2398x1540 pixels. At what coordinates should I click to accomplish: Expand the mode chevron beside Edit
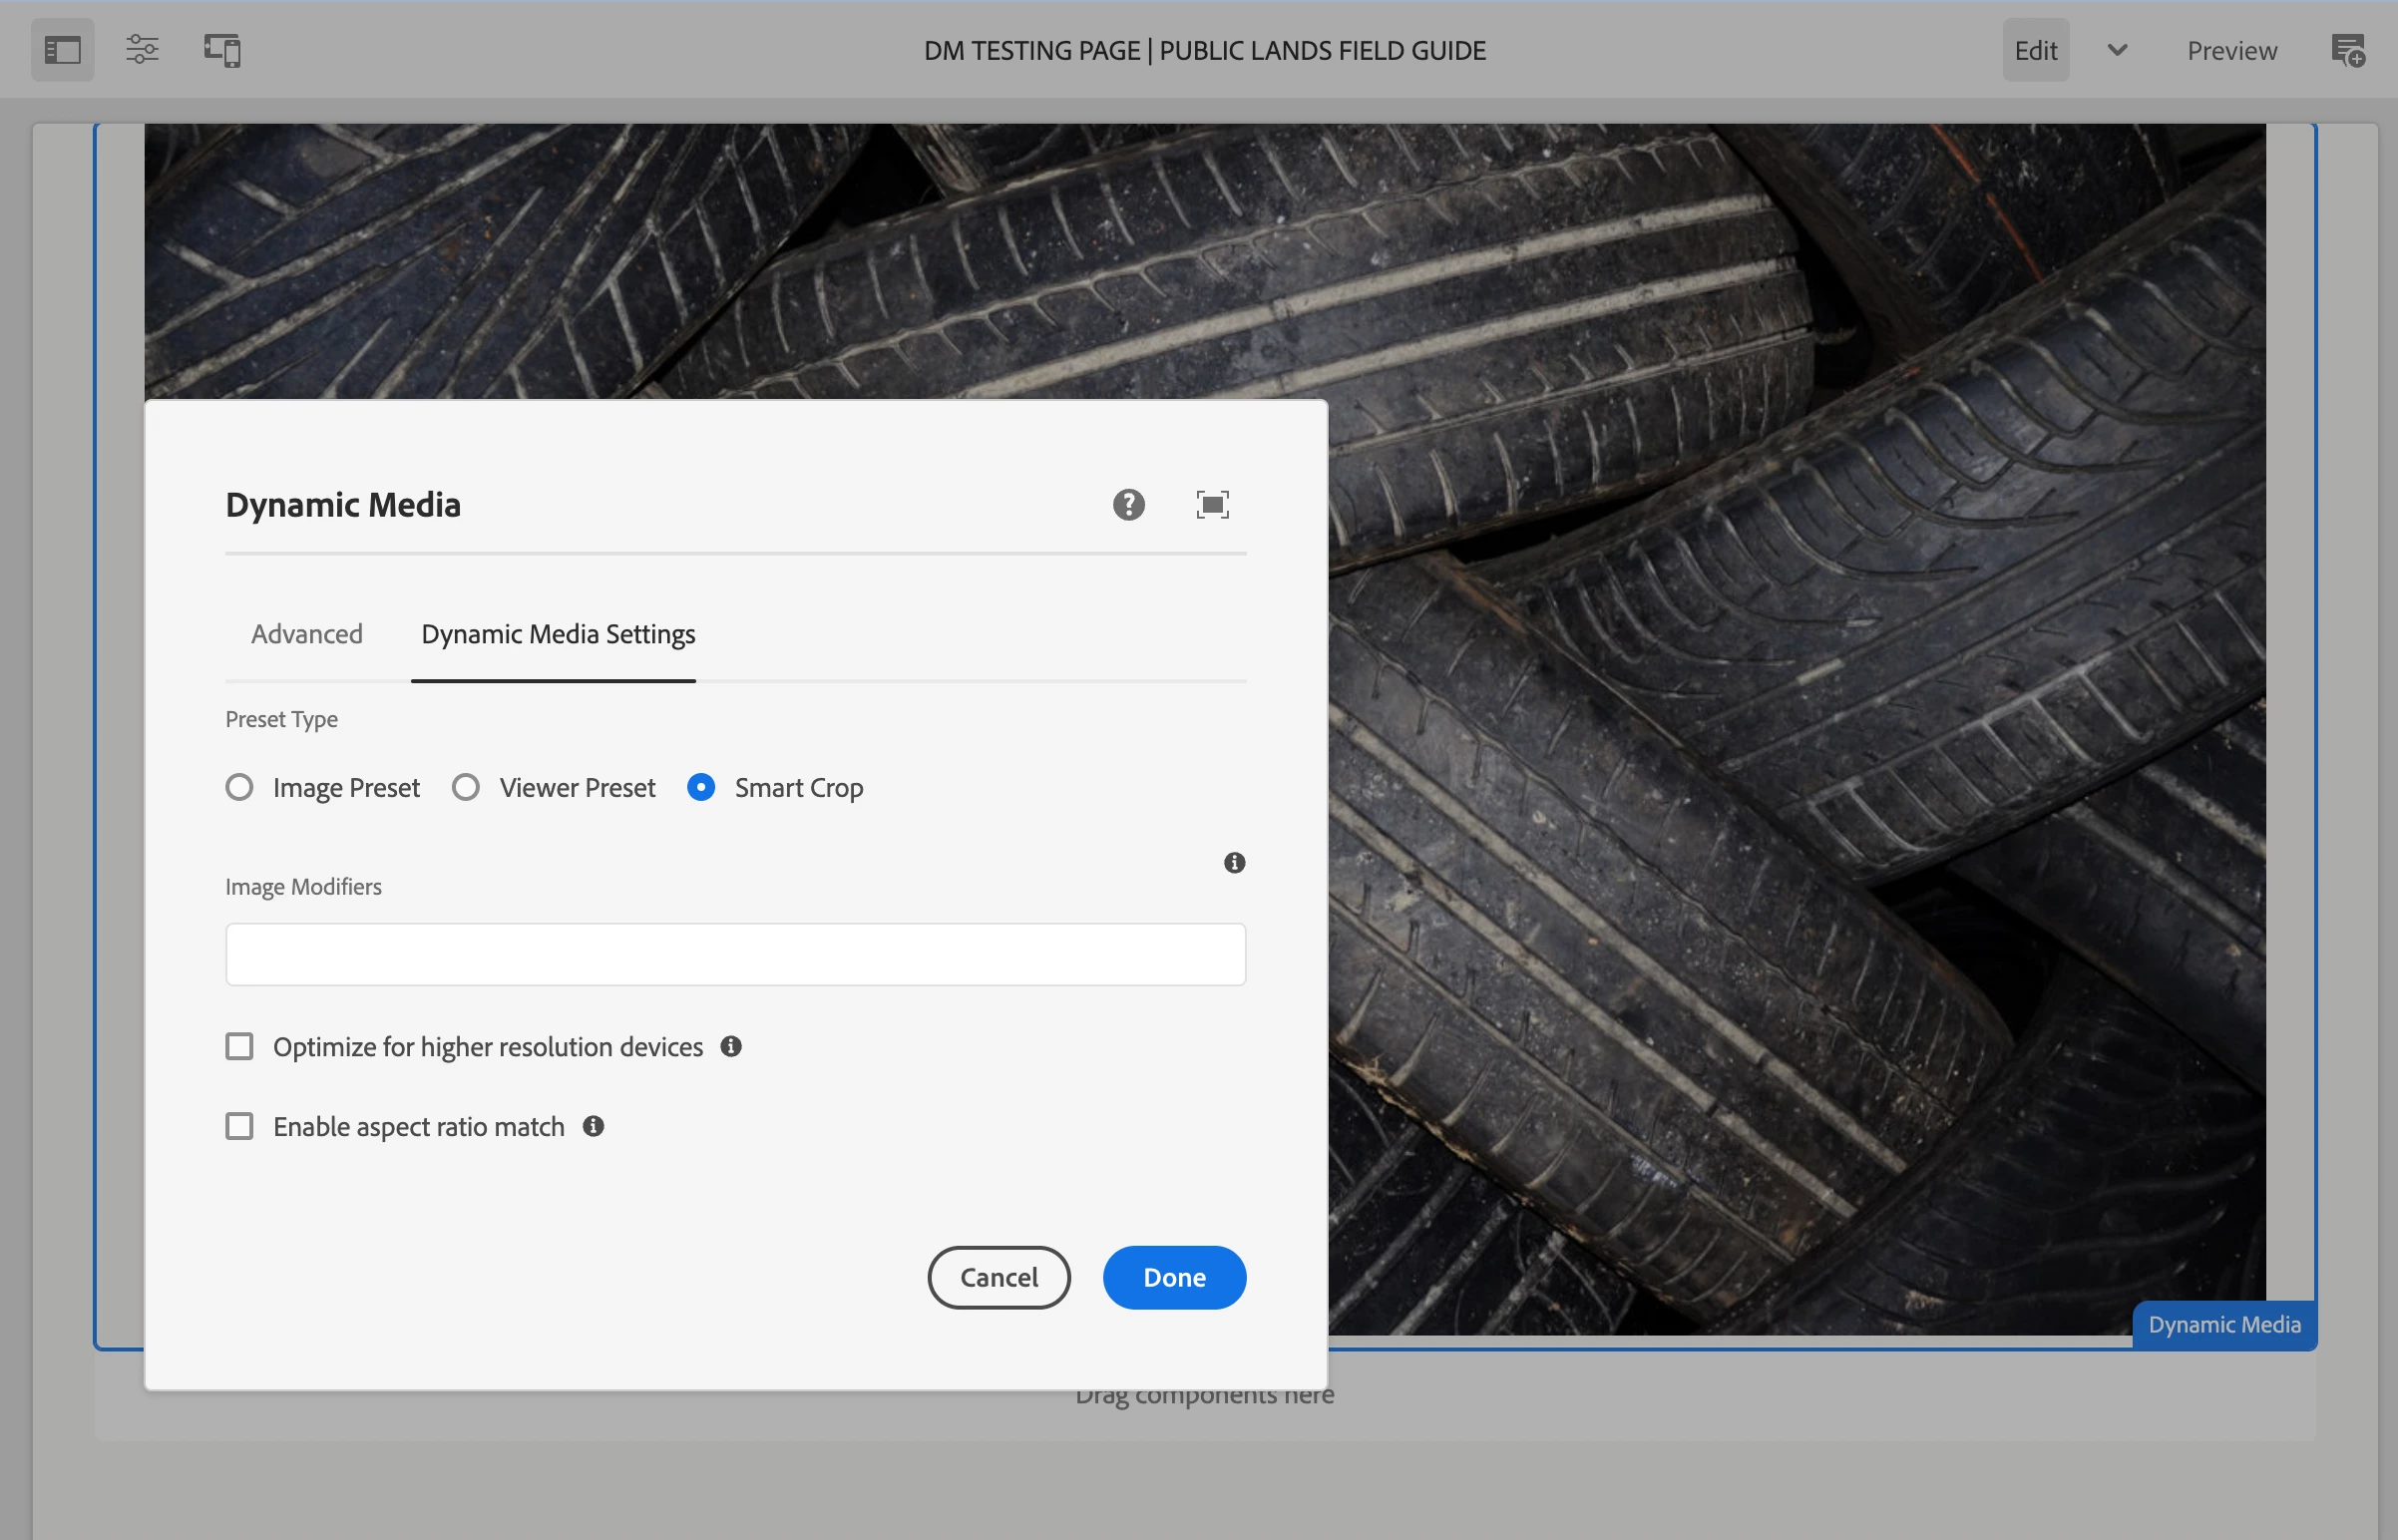2117,50
